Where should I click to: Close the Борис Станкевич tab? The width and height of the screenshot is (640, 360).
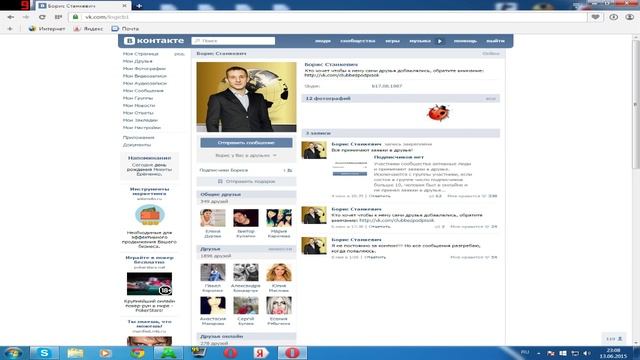coord(124,6)
